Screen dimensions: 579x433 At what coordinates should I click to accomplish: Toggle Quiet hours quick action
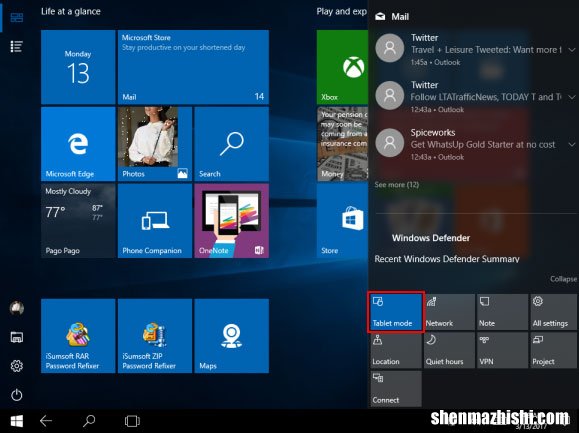coord(449,350)
